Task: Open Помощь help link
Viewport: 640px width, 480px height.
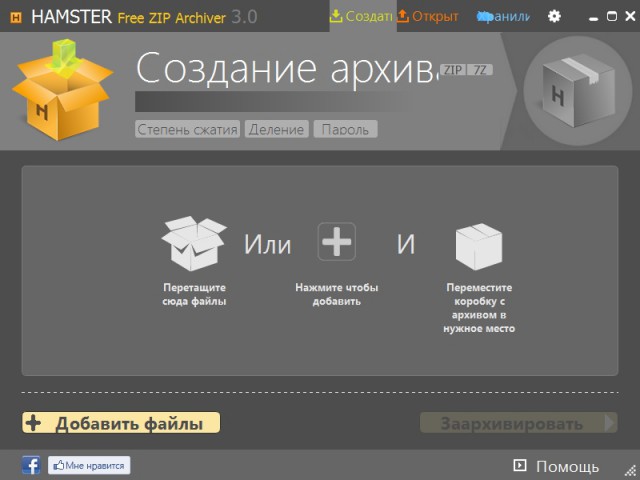Action: click(567, 466)
